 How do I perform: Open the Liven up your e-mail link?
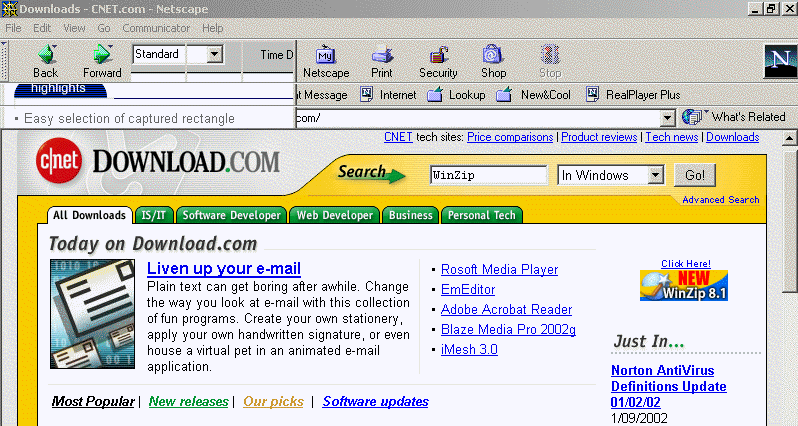pyautogui.click(x=224, y=268)
